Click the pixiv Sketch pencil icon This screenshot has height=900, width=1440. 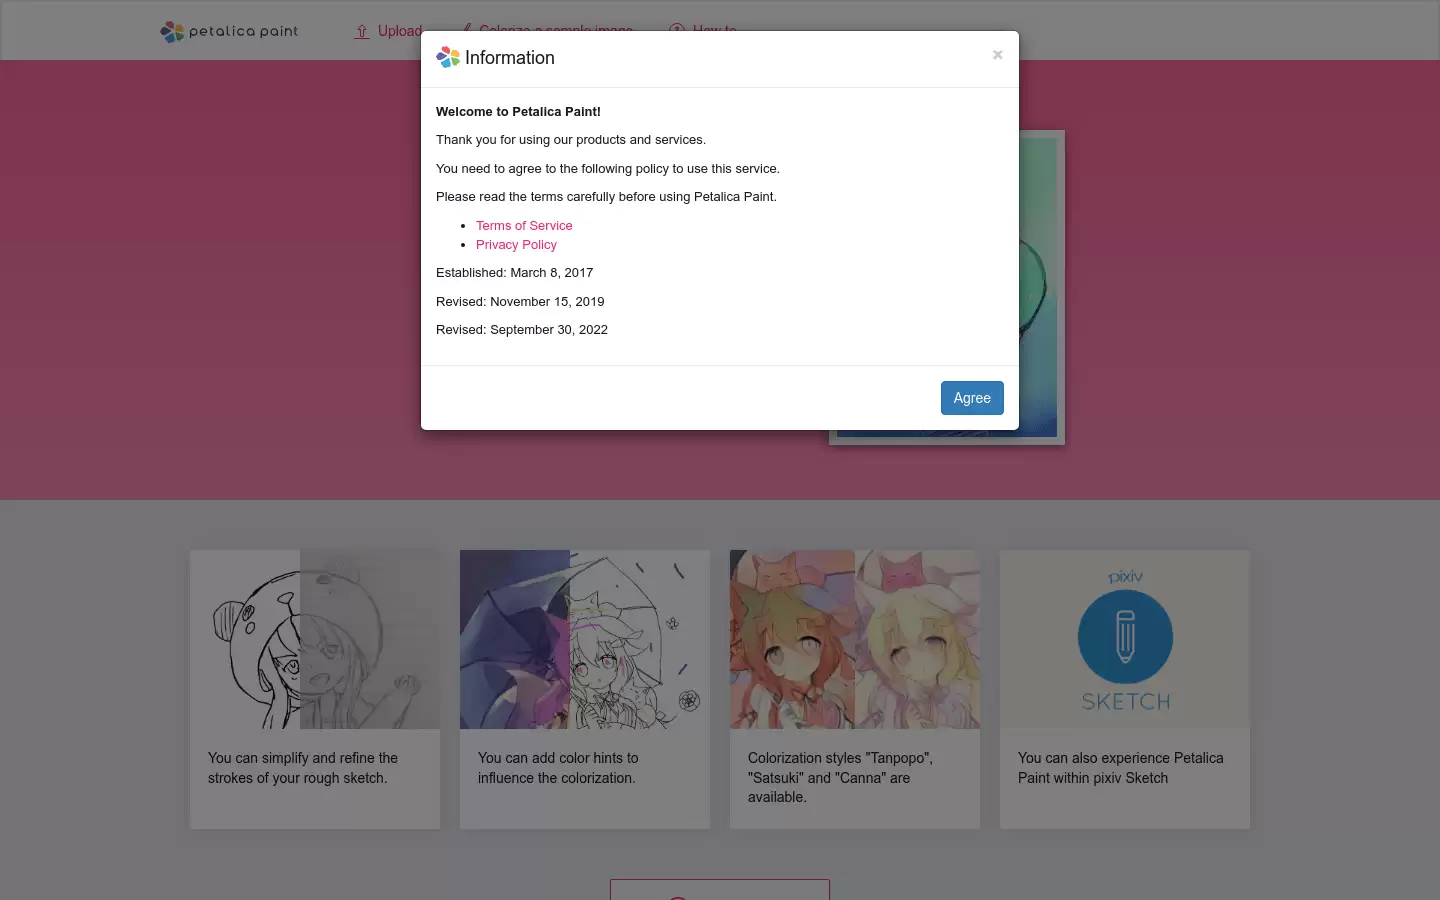[1125, 637]
